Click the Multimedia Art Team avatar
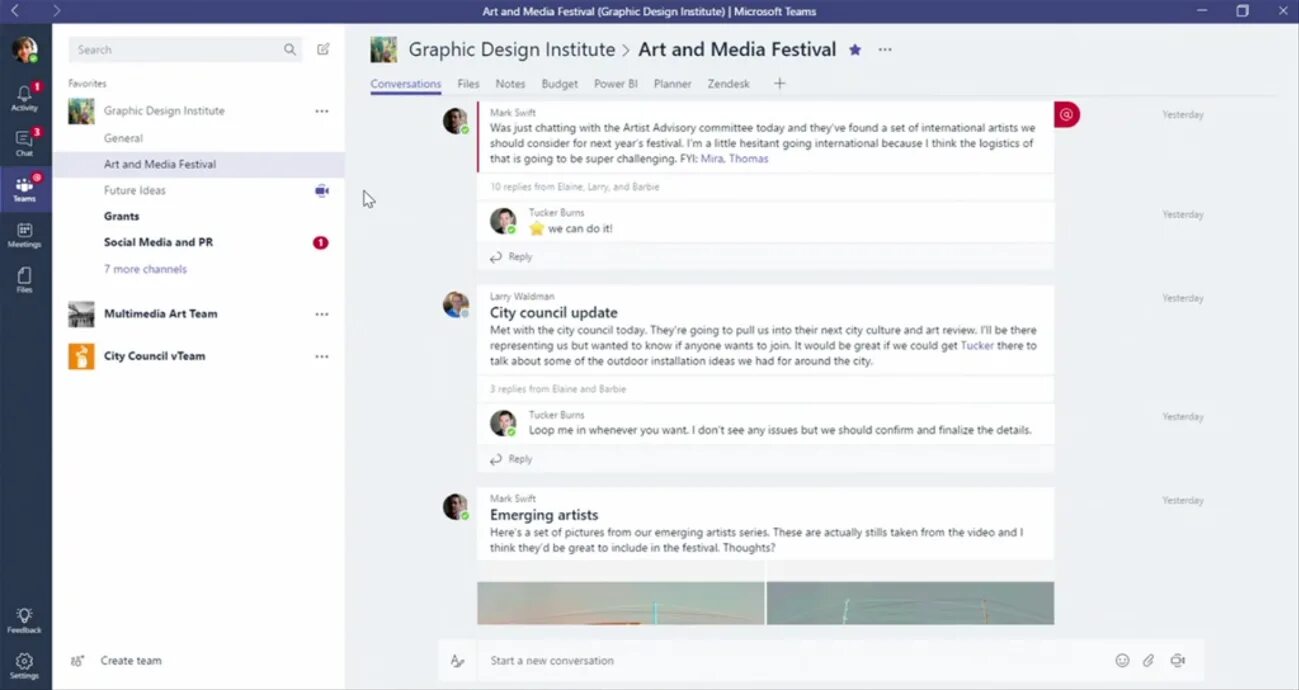1299x690 pixels. (81, 314)
